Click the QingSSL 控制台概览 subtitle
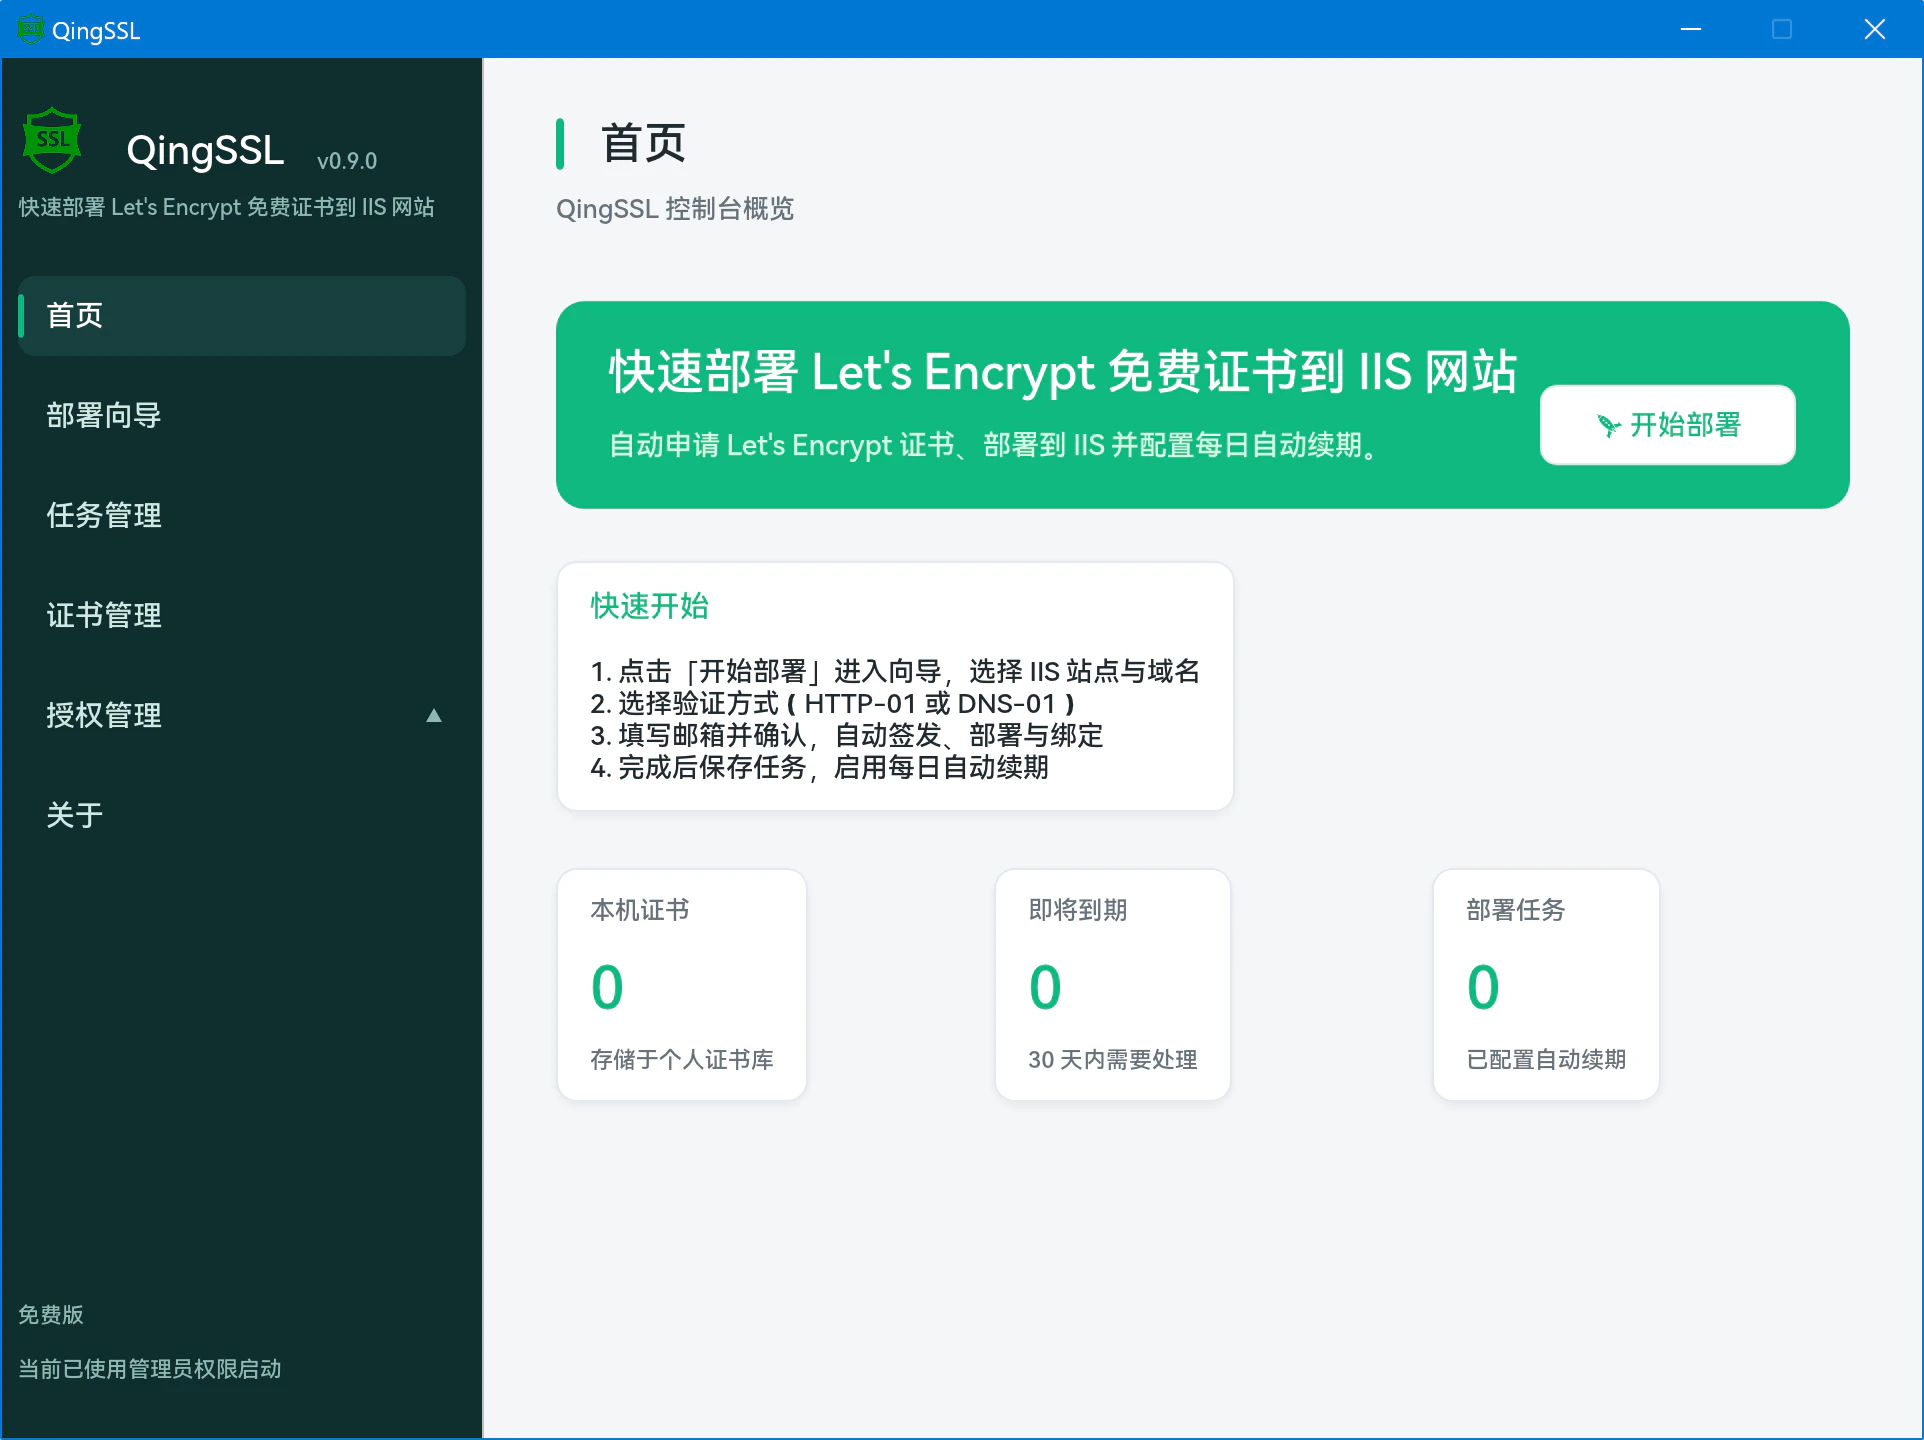The width and height of the screenshot is (1924, 1440). 675,209
